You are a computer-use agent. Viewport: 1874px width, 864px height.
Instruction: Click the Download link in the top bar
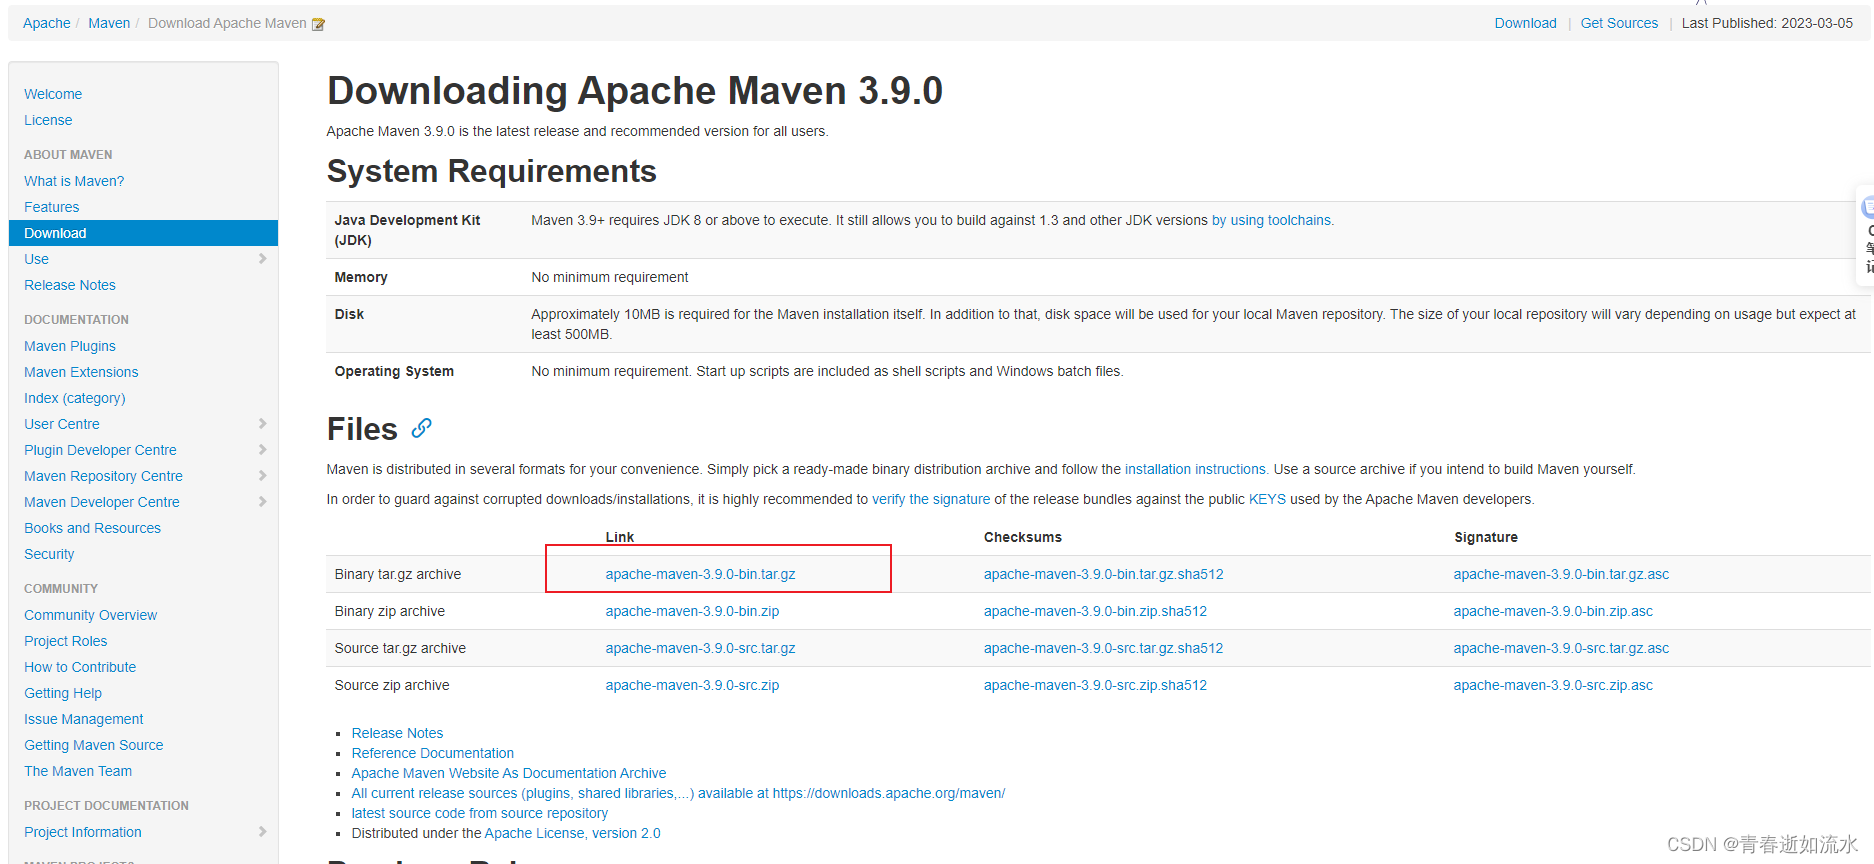click(1525, 23)
